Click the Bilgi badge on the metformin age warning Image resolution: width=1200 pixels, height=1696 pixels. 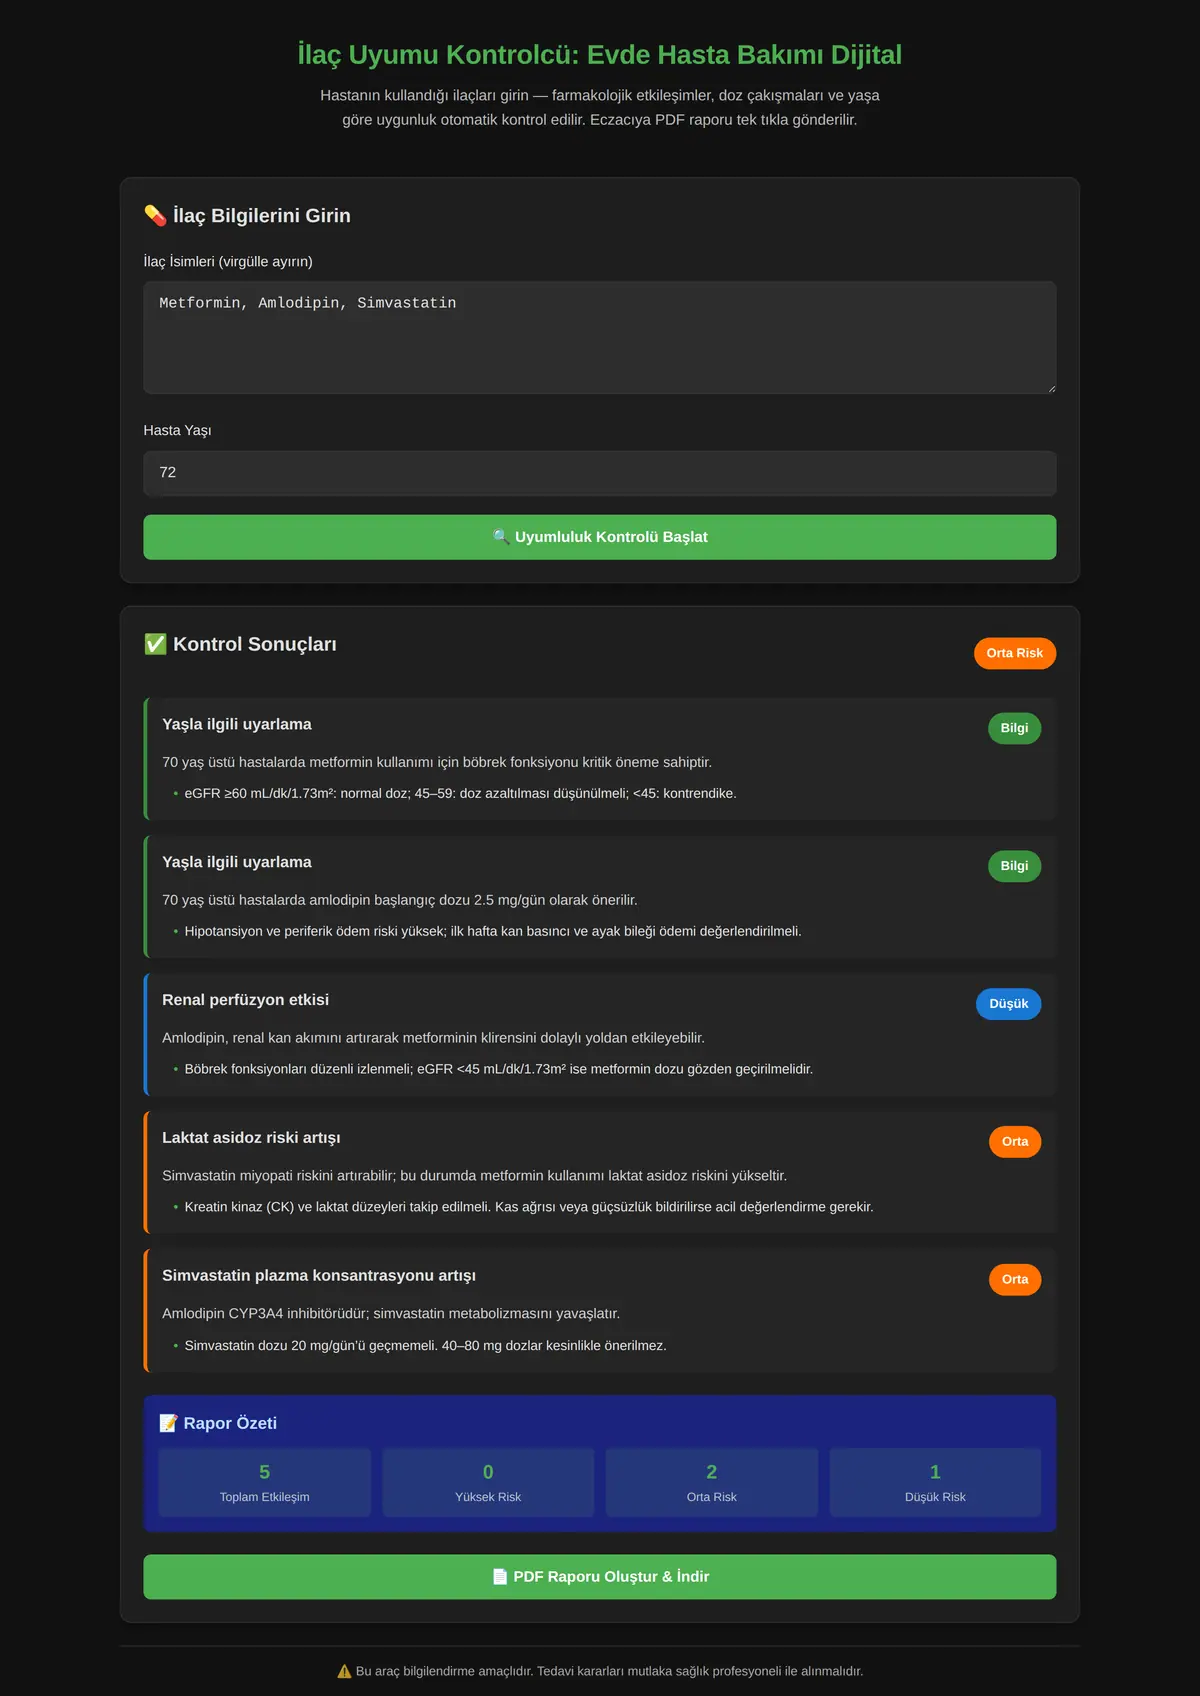[x=1014, y=728]
